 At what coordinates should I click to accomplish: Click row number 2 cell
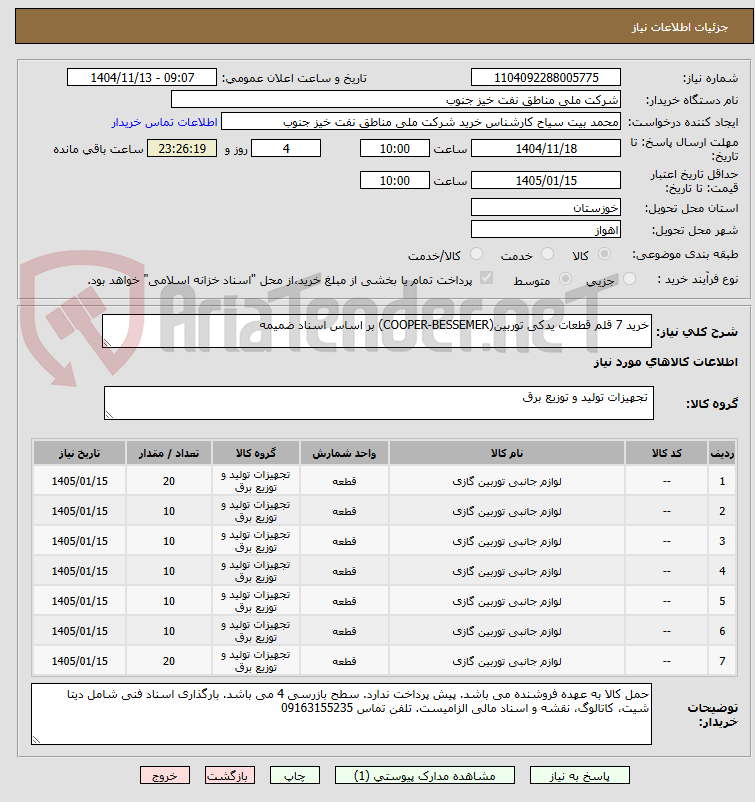722,511
